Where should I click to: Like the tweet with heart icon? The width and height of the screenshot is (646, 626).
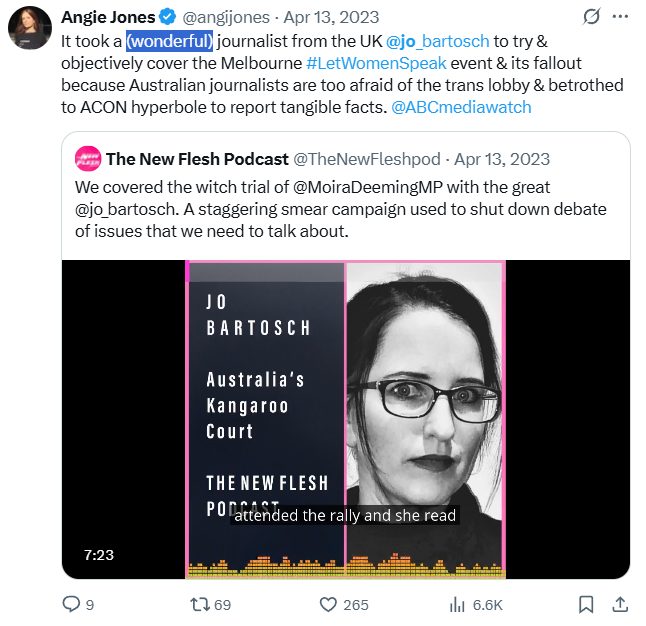pyautogui.click(x=329, y=604)
